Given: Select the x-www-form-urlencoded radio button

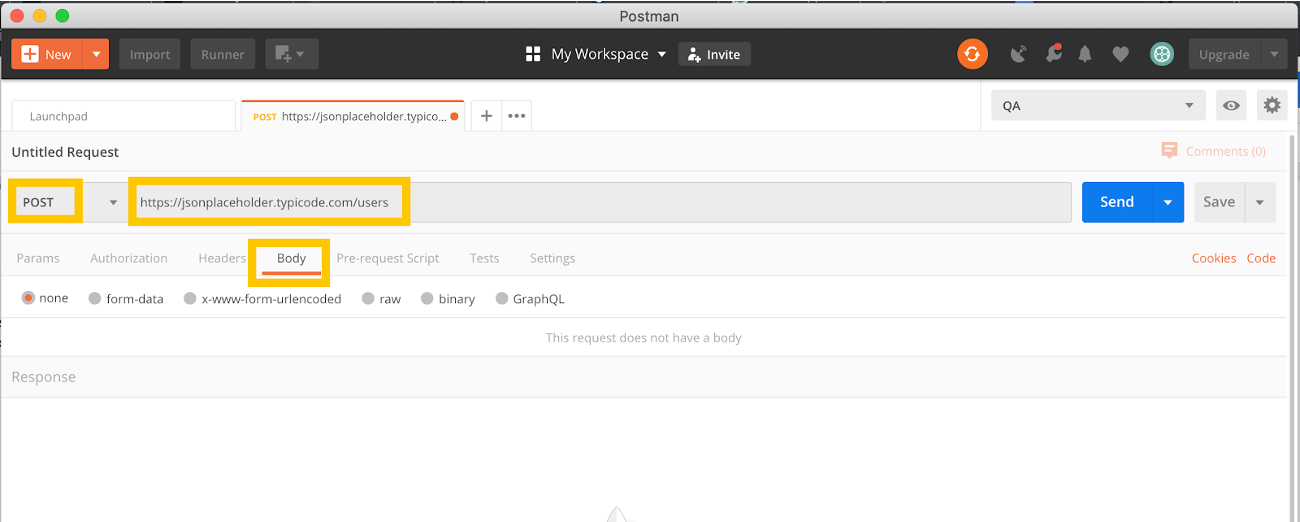Looking at the screenshot, I should (190, 298).
